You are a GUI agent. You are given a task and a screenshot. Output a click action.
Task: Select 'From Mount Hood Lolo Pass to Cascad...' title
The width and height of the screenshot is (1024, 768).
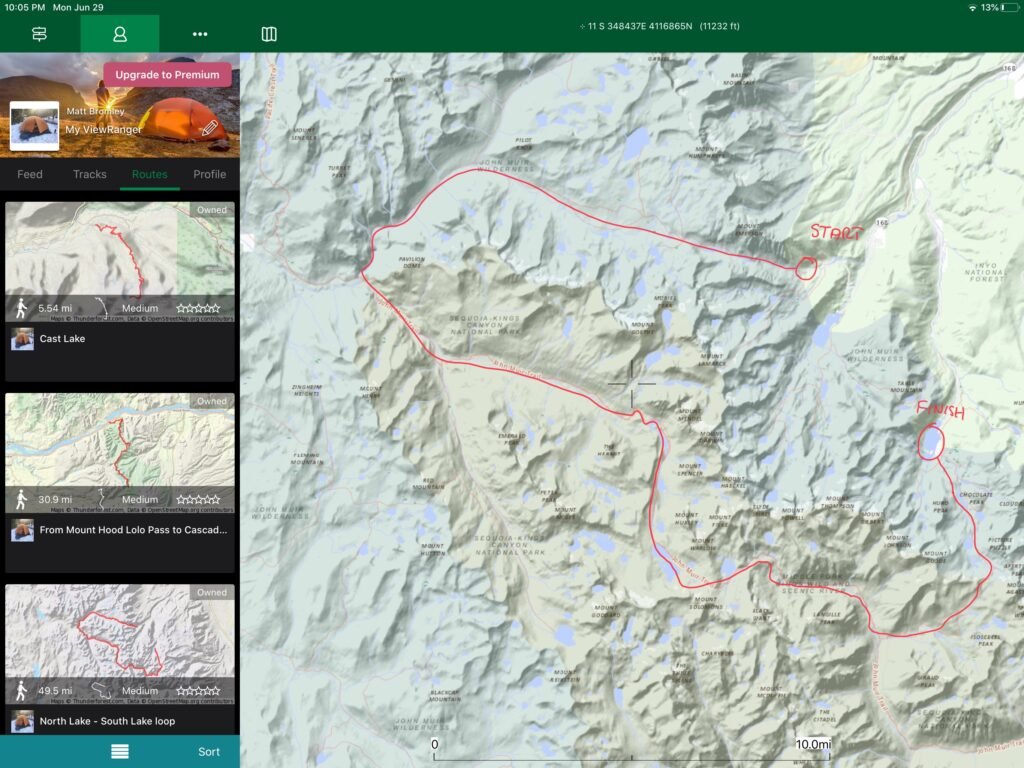(133, 530)
